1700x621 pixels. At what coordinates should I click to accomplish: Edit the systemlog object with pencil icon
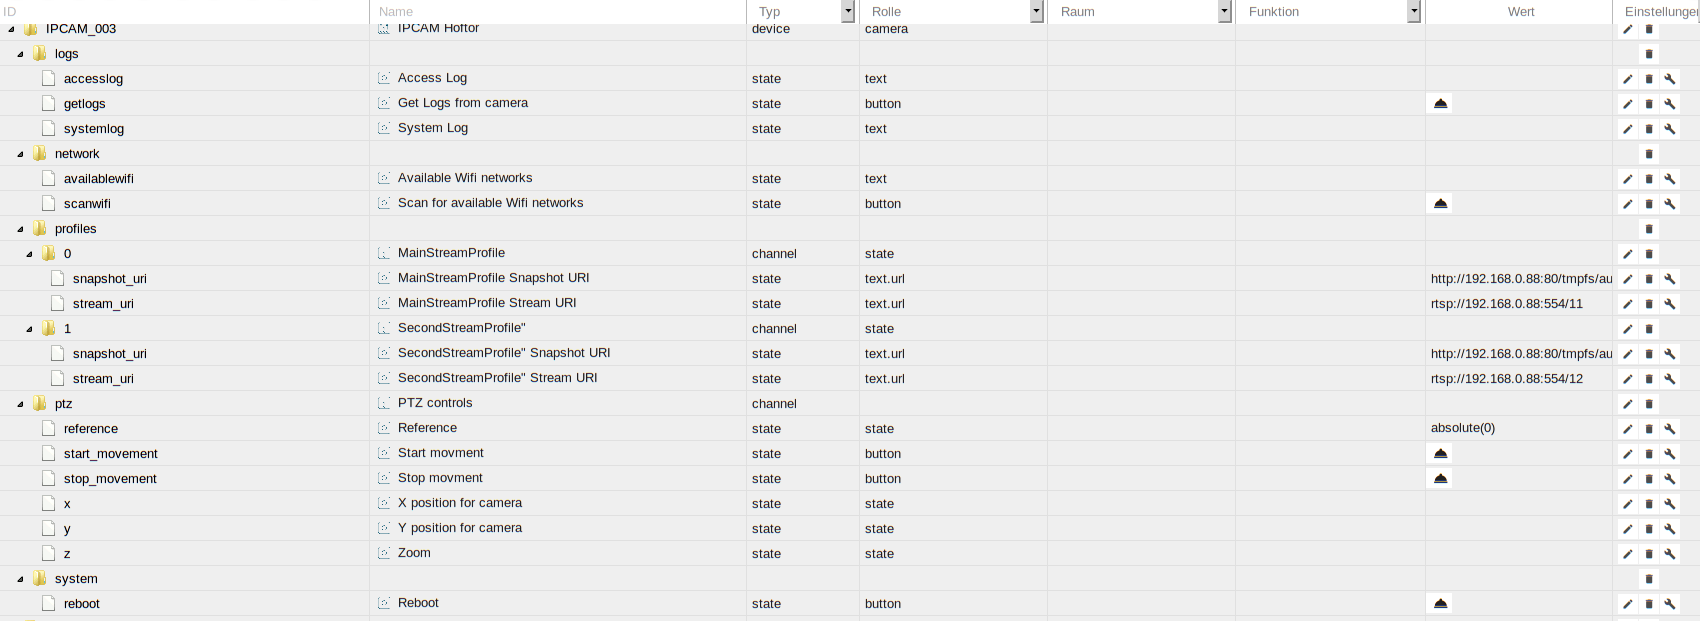click(x=1627, y=129)
